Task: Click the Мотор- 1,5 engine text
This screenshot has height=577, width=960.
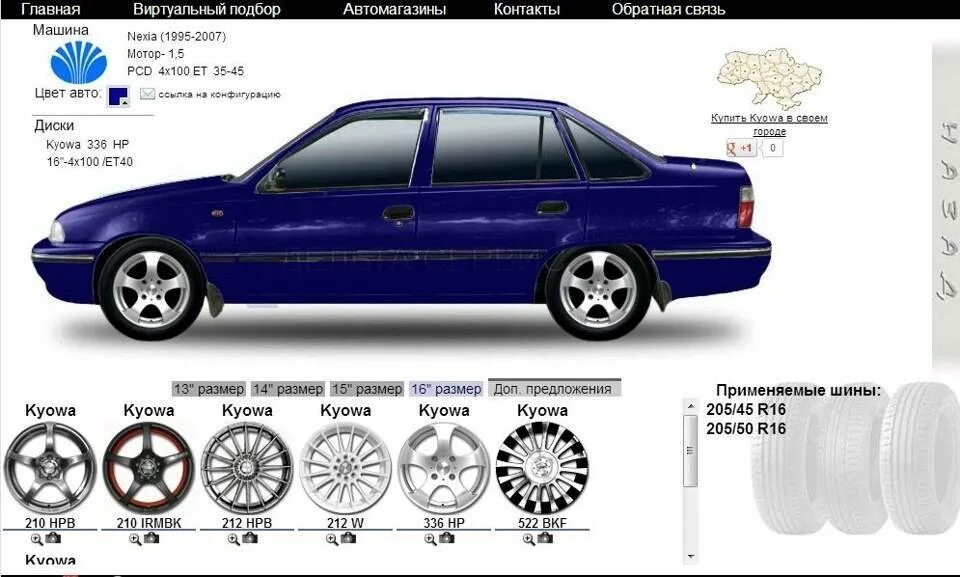Action: 156,54
